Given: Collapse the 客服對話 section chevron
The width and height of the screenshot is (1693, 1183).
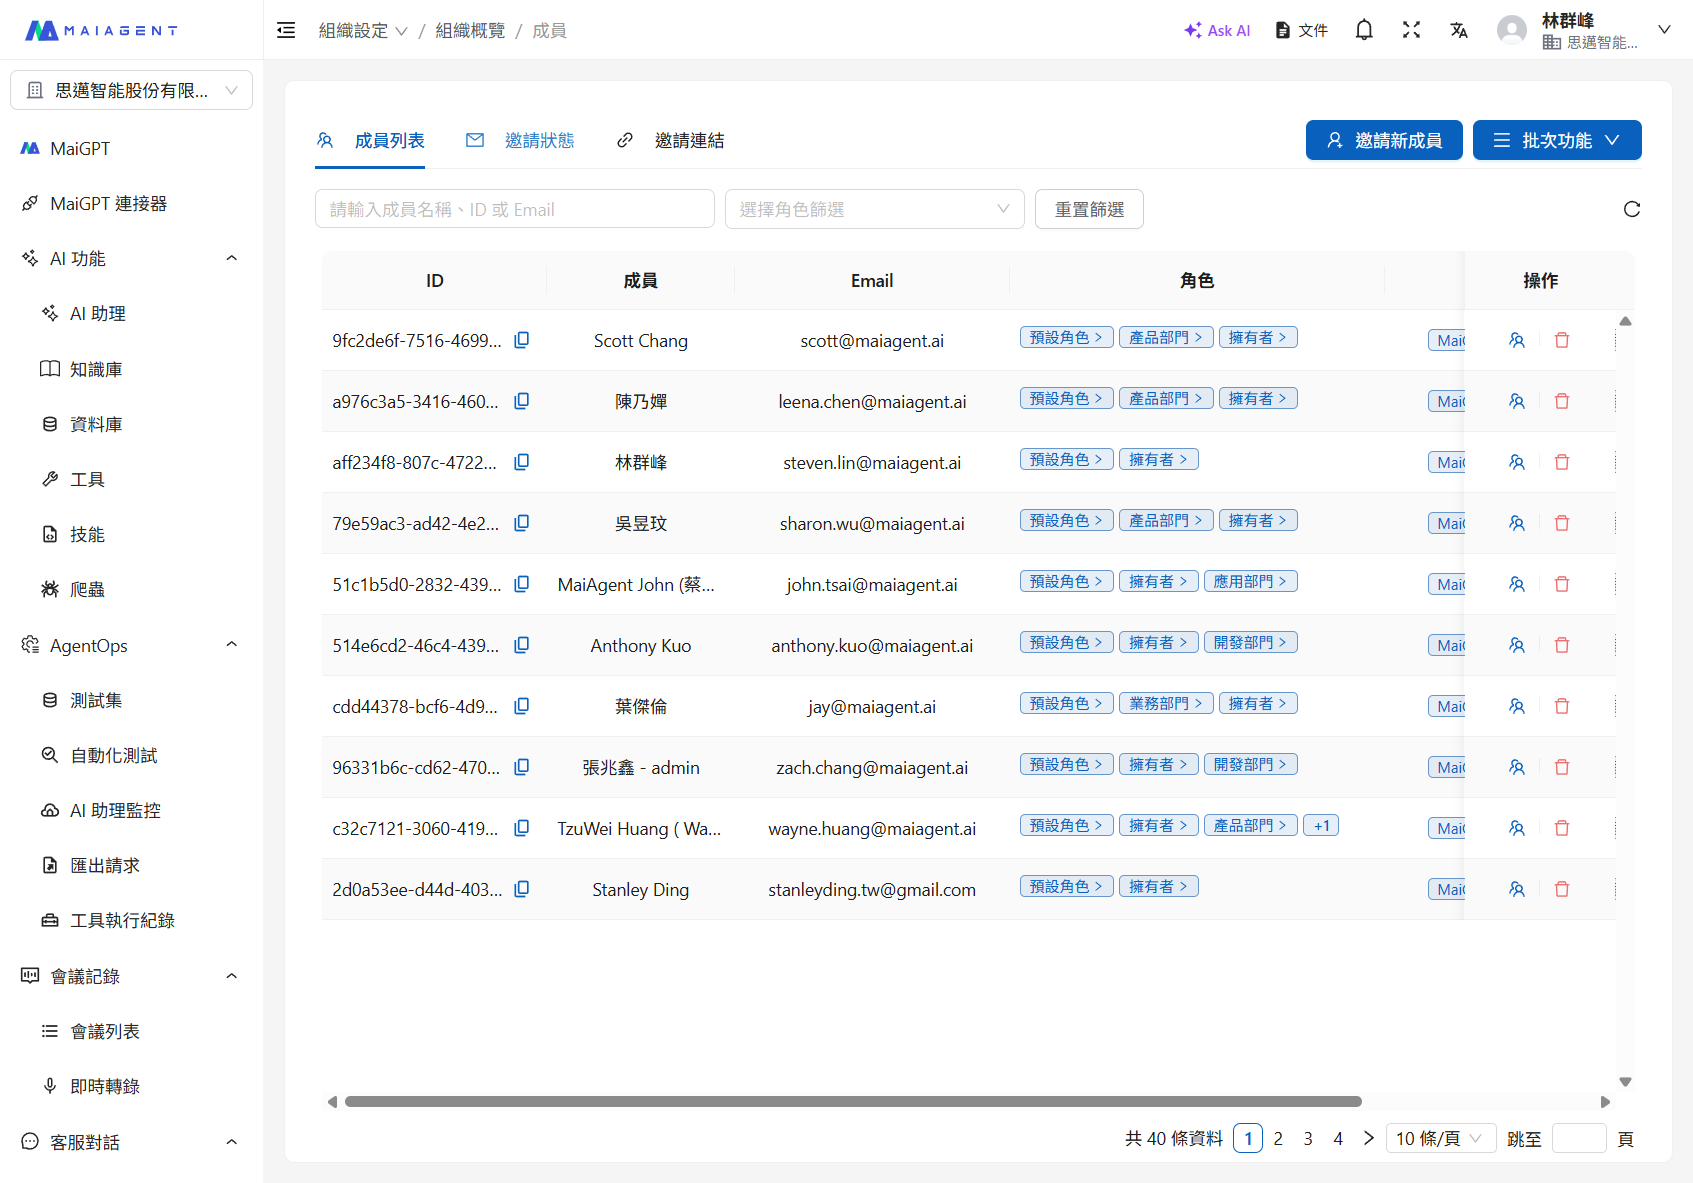Looking at the screenshot, I should pyautogui.click(x=231, y=1141).
